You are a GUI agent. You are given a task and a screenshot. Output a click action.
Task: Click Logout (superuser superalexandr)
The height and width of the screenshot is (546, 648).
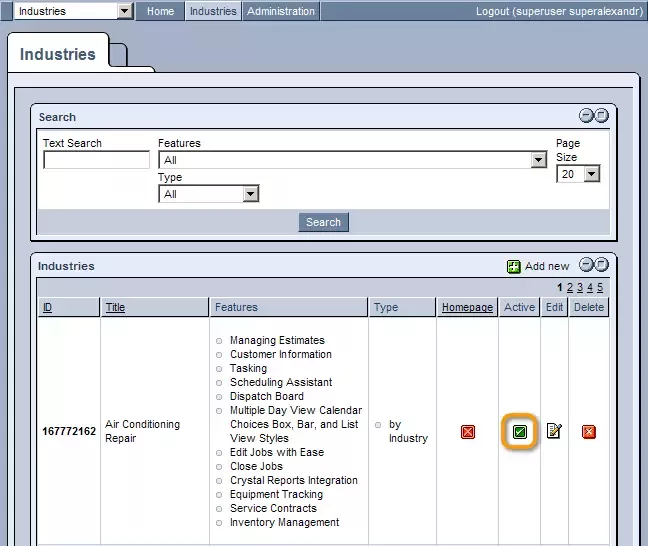coord(559,11)
